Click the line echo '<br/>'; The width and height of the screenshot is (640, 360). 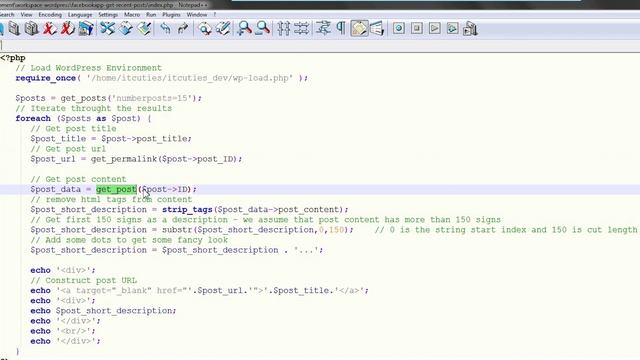63,331
